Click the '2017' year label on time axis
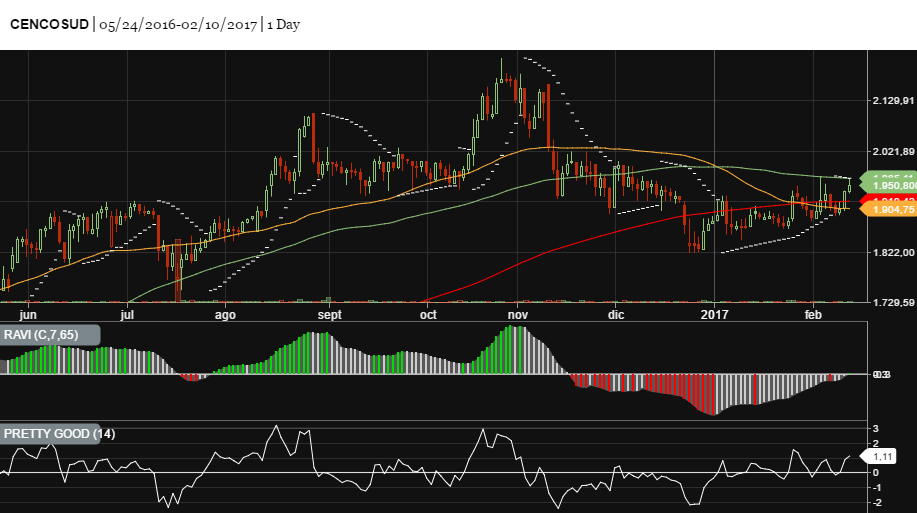Image resolution: width=917 pixels, height=513 pixels. 715,315
